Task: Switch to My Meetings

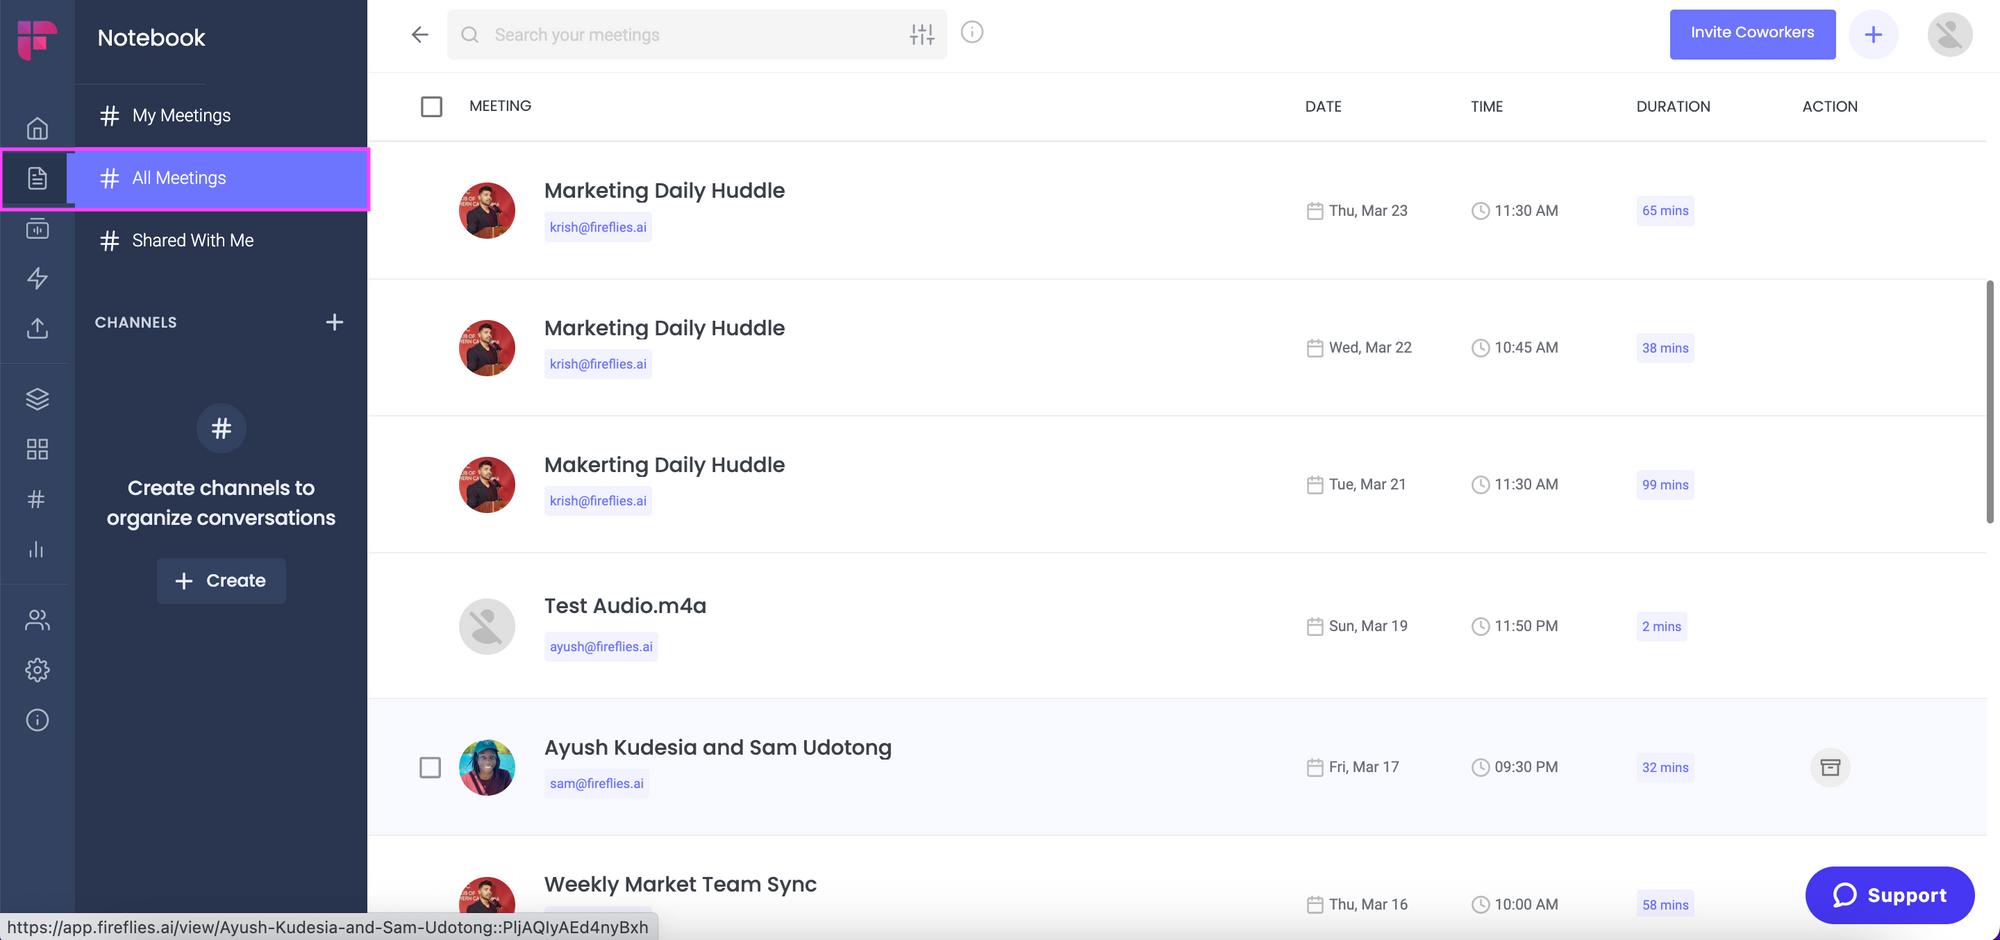Action: 181,115
